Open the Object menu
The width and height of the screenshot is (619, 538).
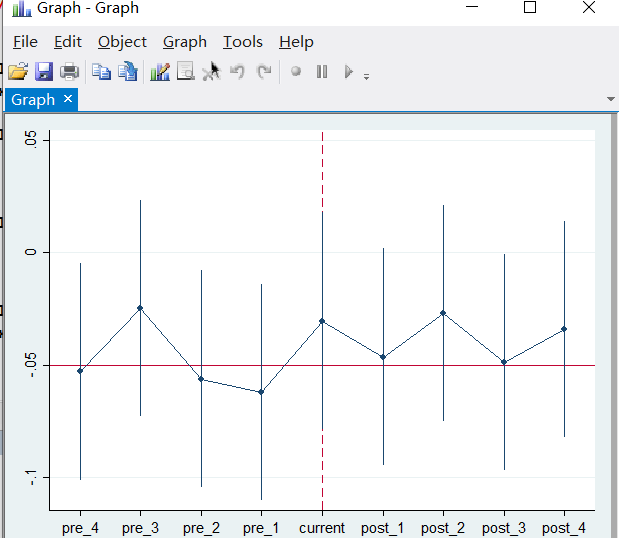pyautogui.click(x=122, y=42)
